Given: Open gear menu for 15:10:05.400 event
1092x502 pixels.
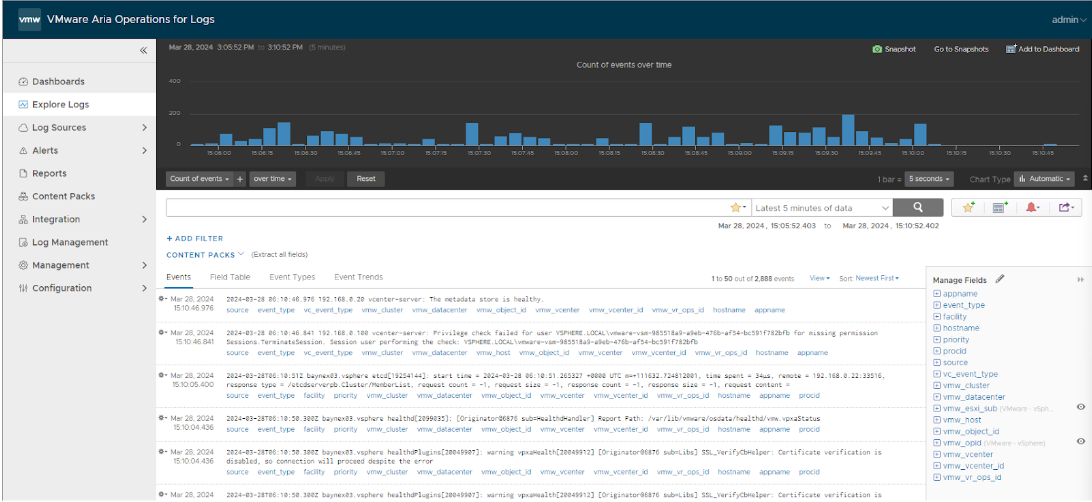Looking at the screenshot, I should pos(162,375).
